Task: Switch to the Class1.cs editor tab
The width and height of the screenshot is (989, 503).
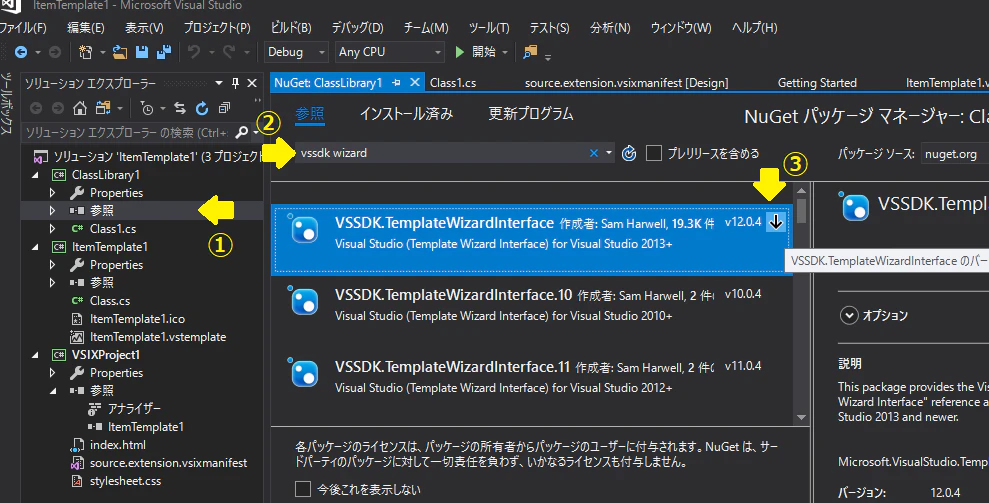Action: click(x=453, y=83)
